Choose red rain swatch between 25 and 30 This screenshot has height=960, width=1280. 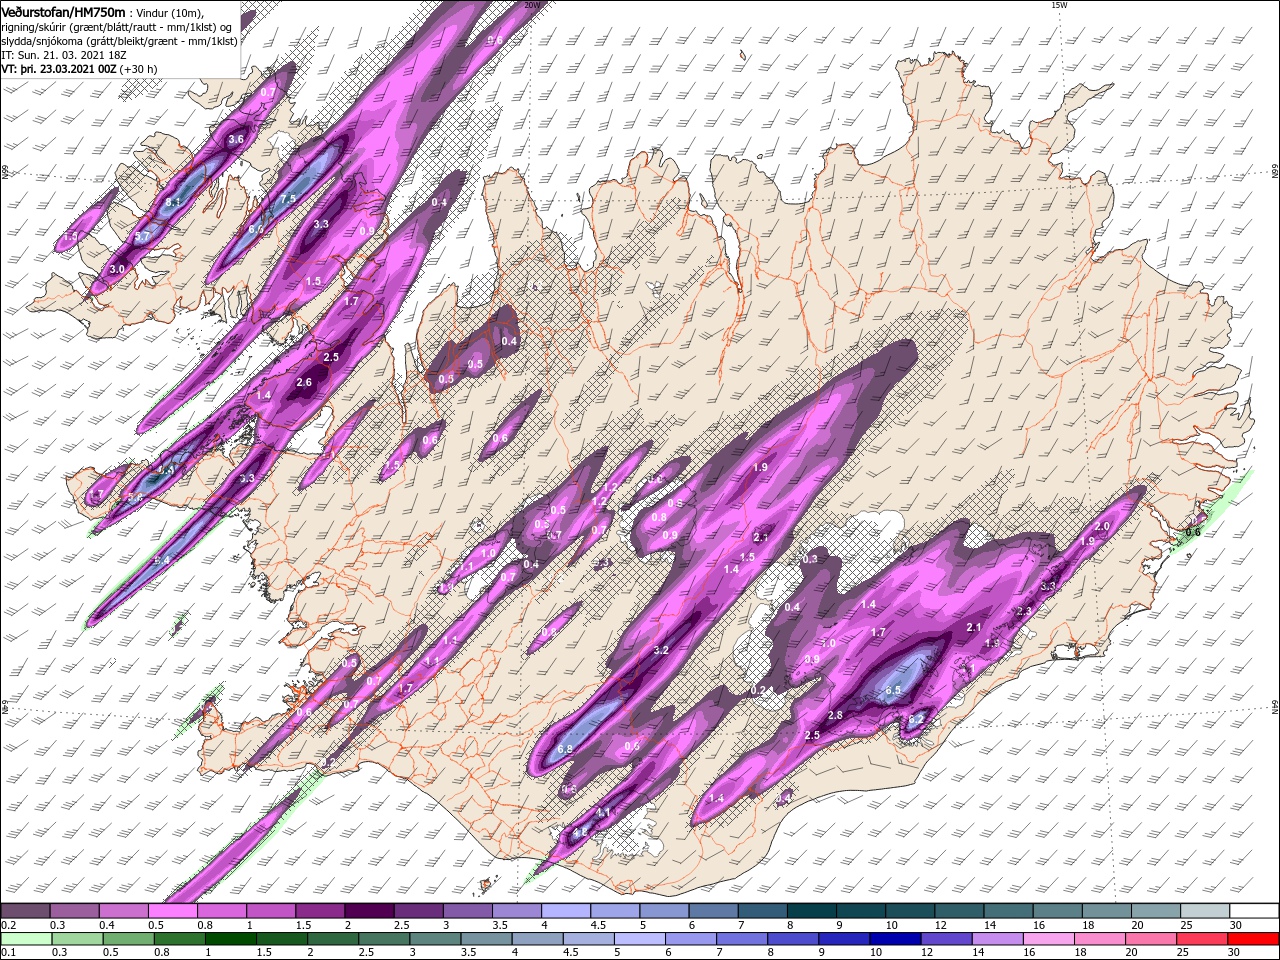point(1202,938)
